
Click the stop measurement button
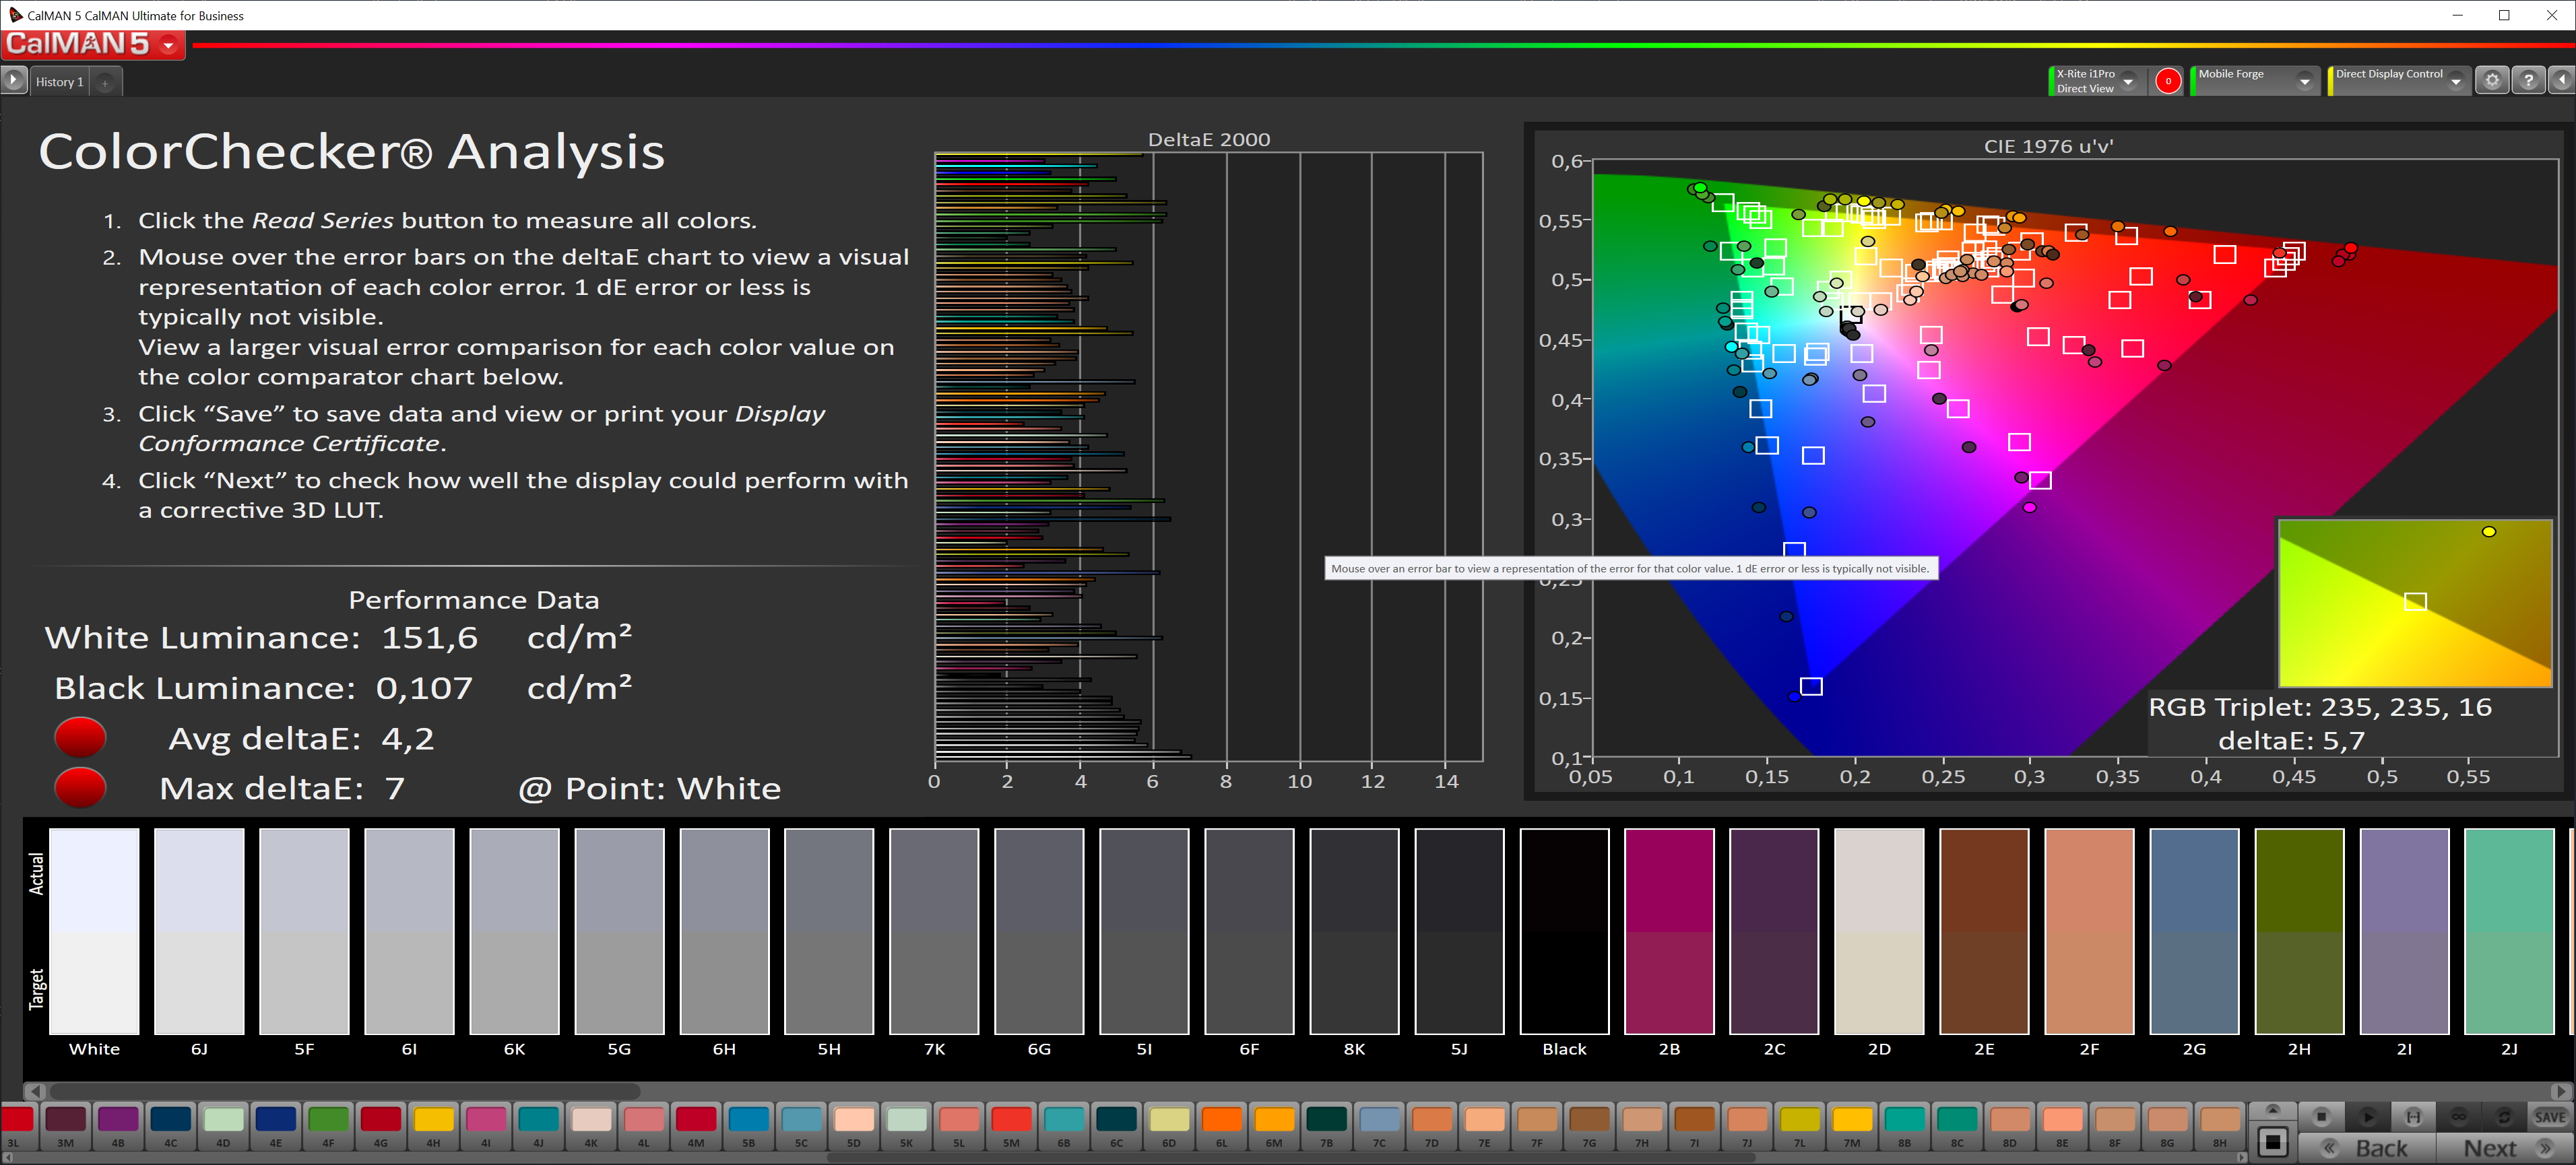tap(2321, 1116)
